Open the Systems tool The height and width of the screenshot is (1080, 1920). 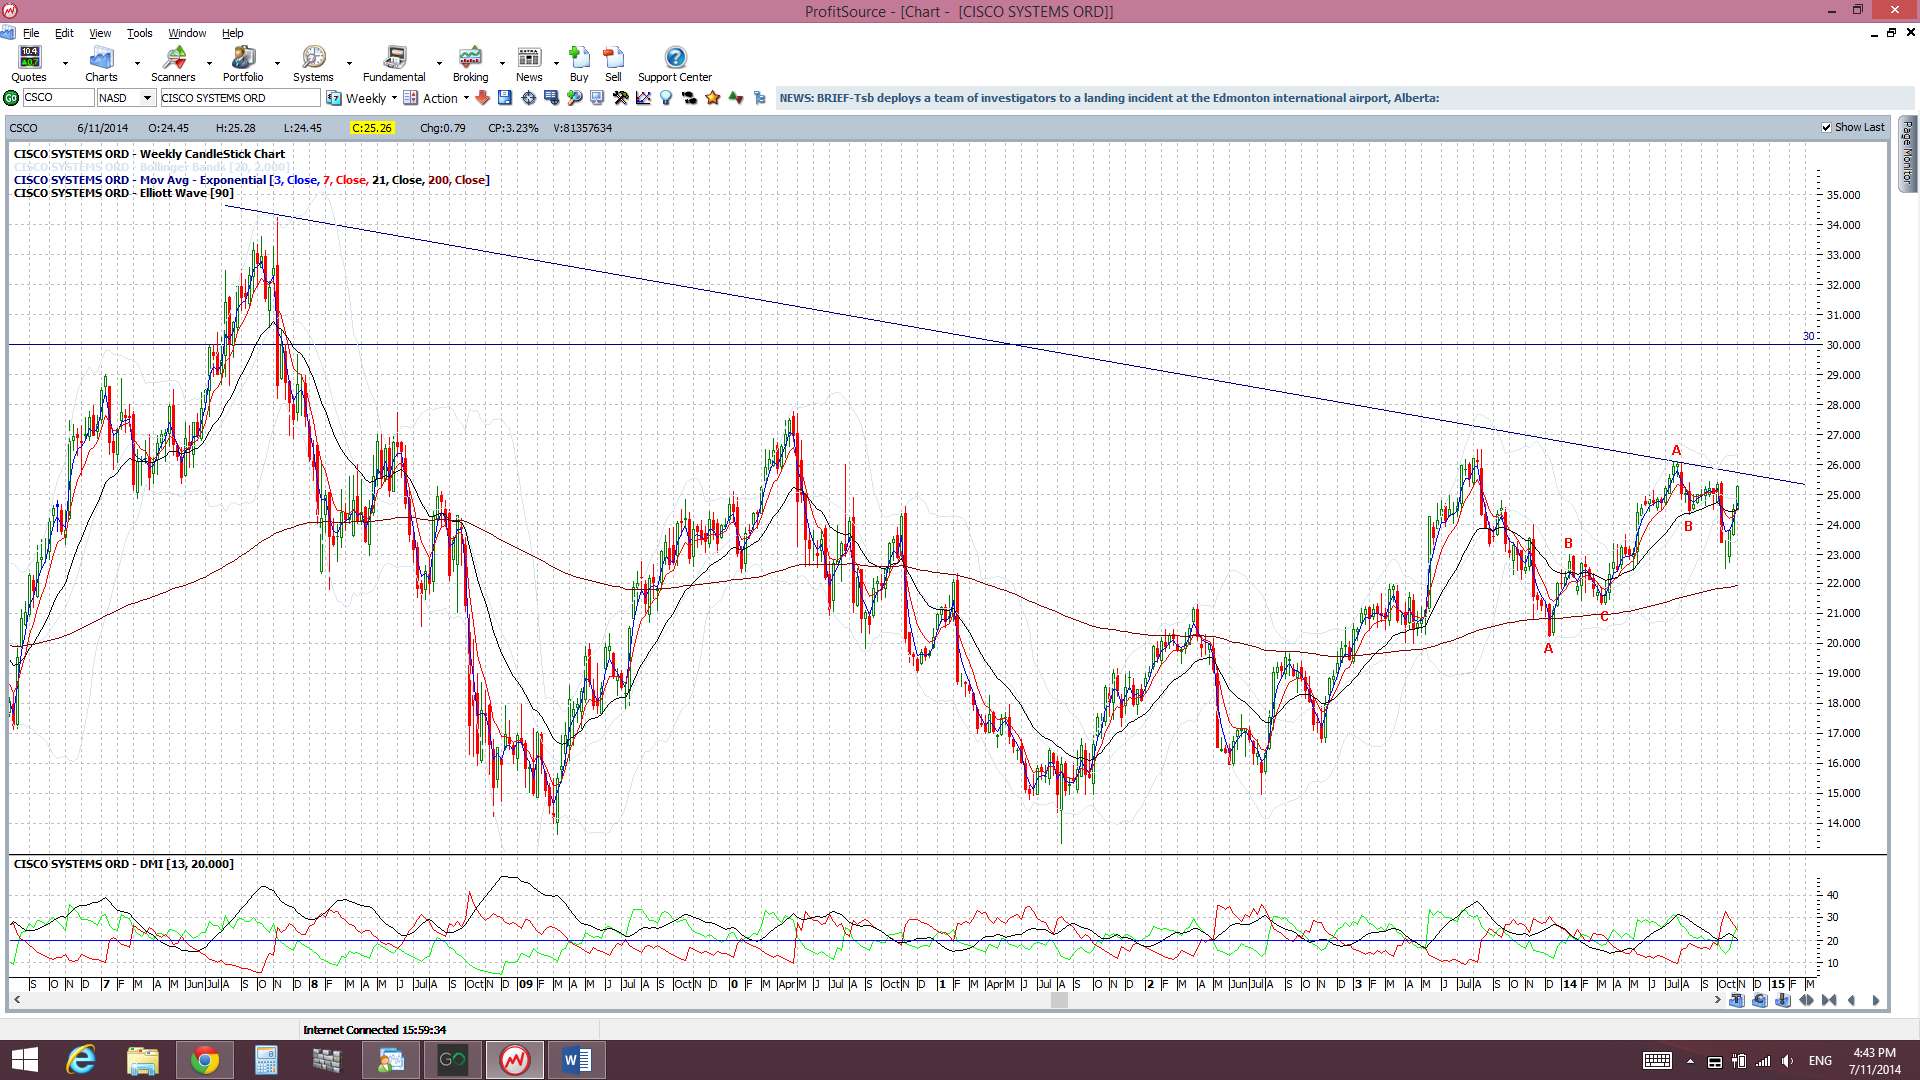point(313,64)
